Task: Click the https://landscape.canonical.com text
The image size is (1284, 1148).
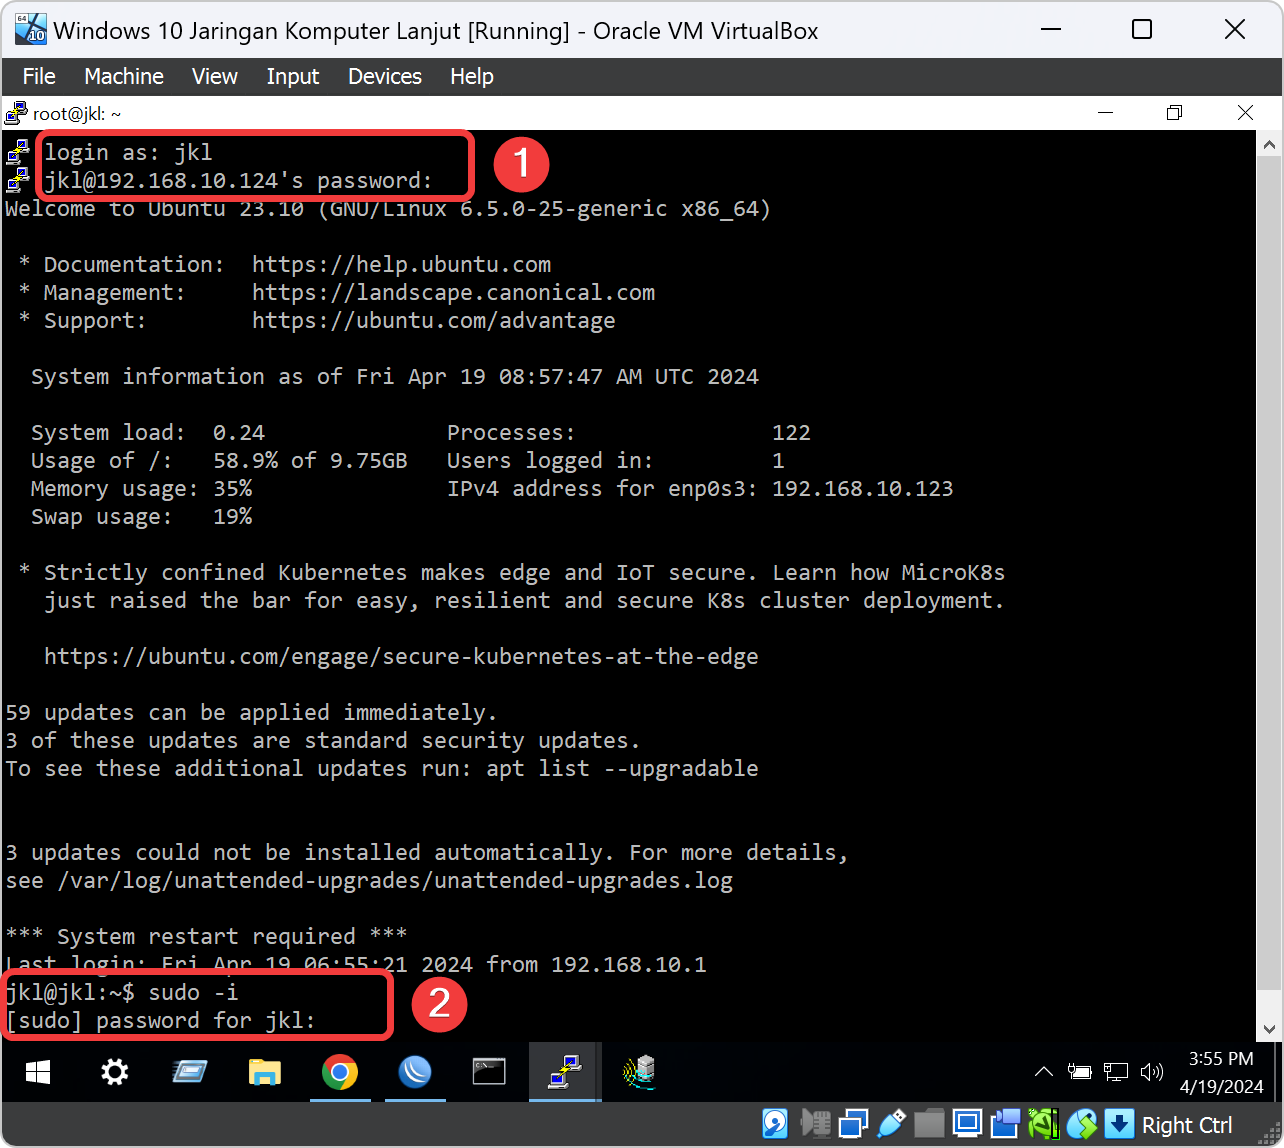Action: click(x=453, y=293)
